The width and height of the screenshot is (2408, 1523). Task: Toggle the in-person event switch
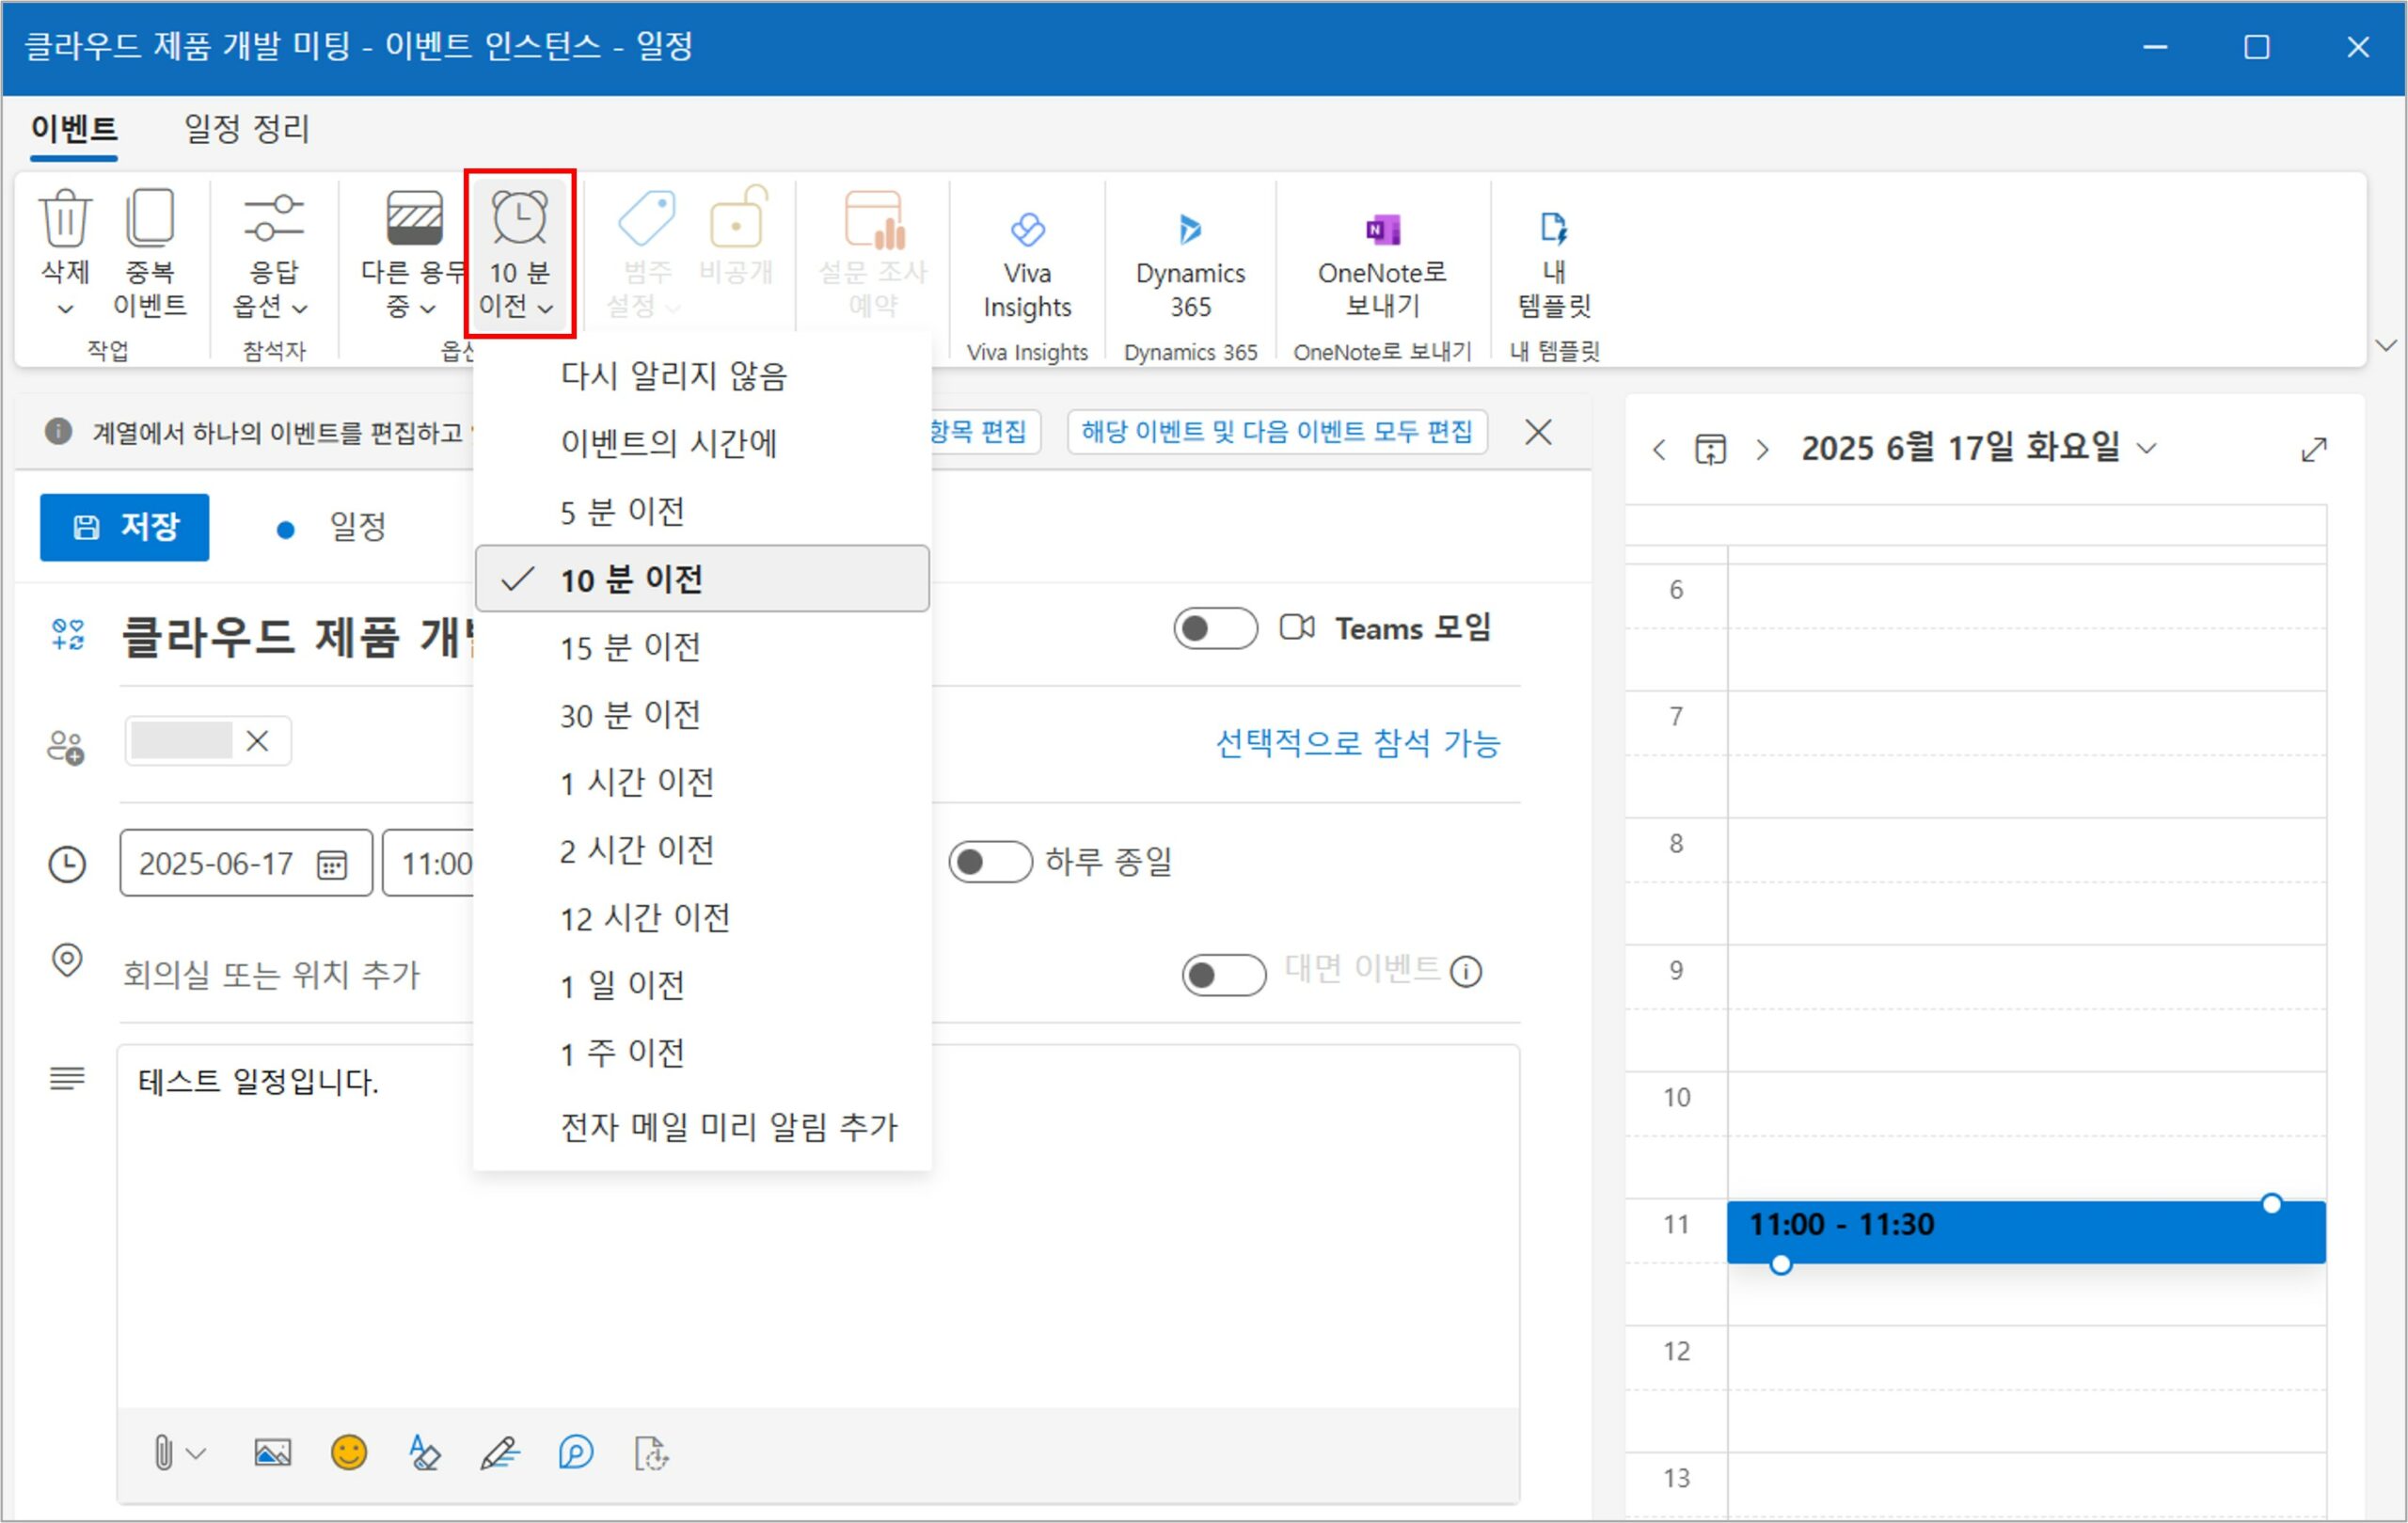[1222, 973]
